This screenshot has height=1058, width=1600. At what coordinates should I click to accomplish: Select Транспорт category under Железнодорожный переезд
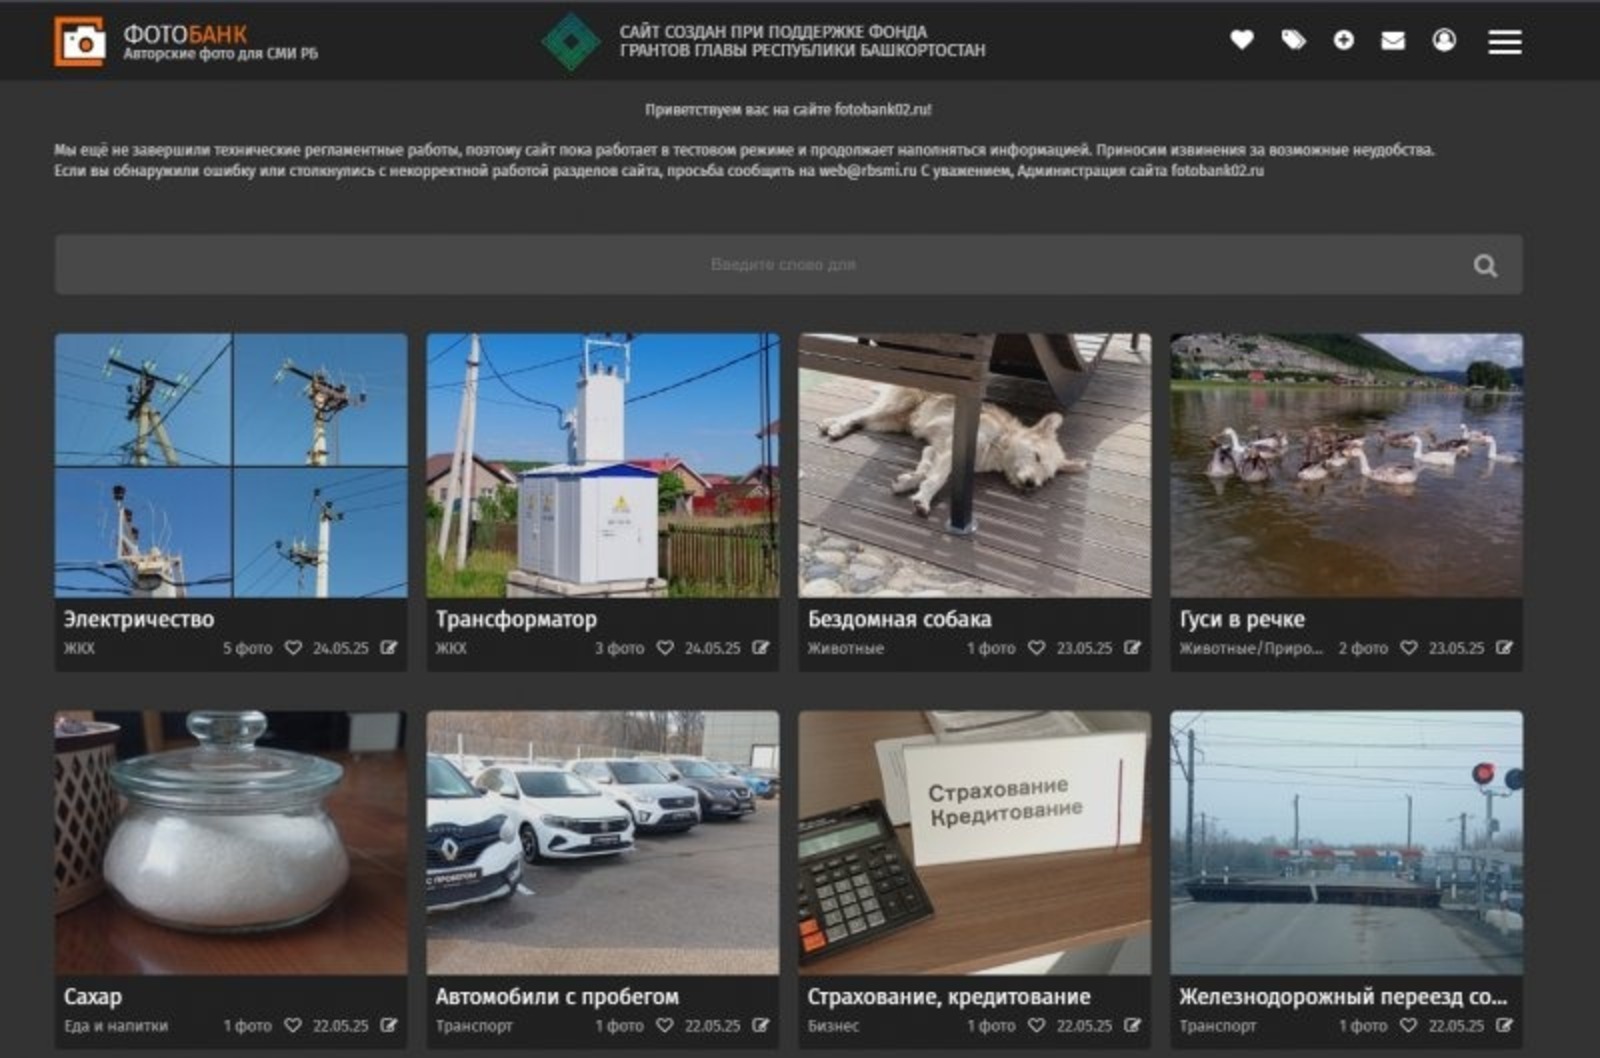coord(1217,1025)
